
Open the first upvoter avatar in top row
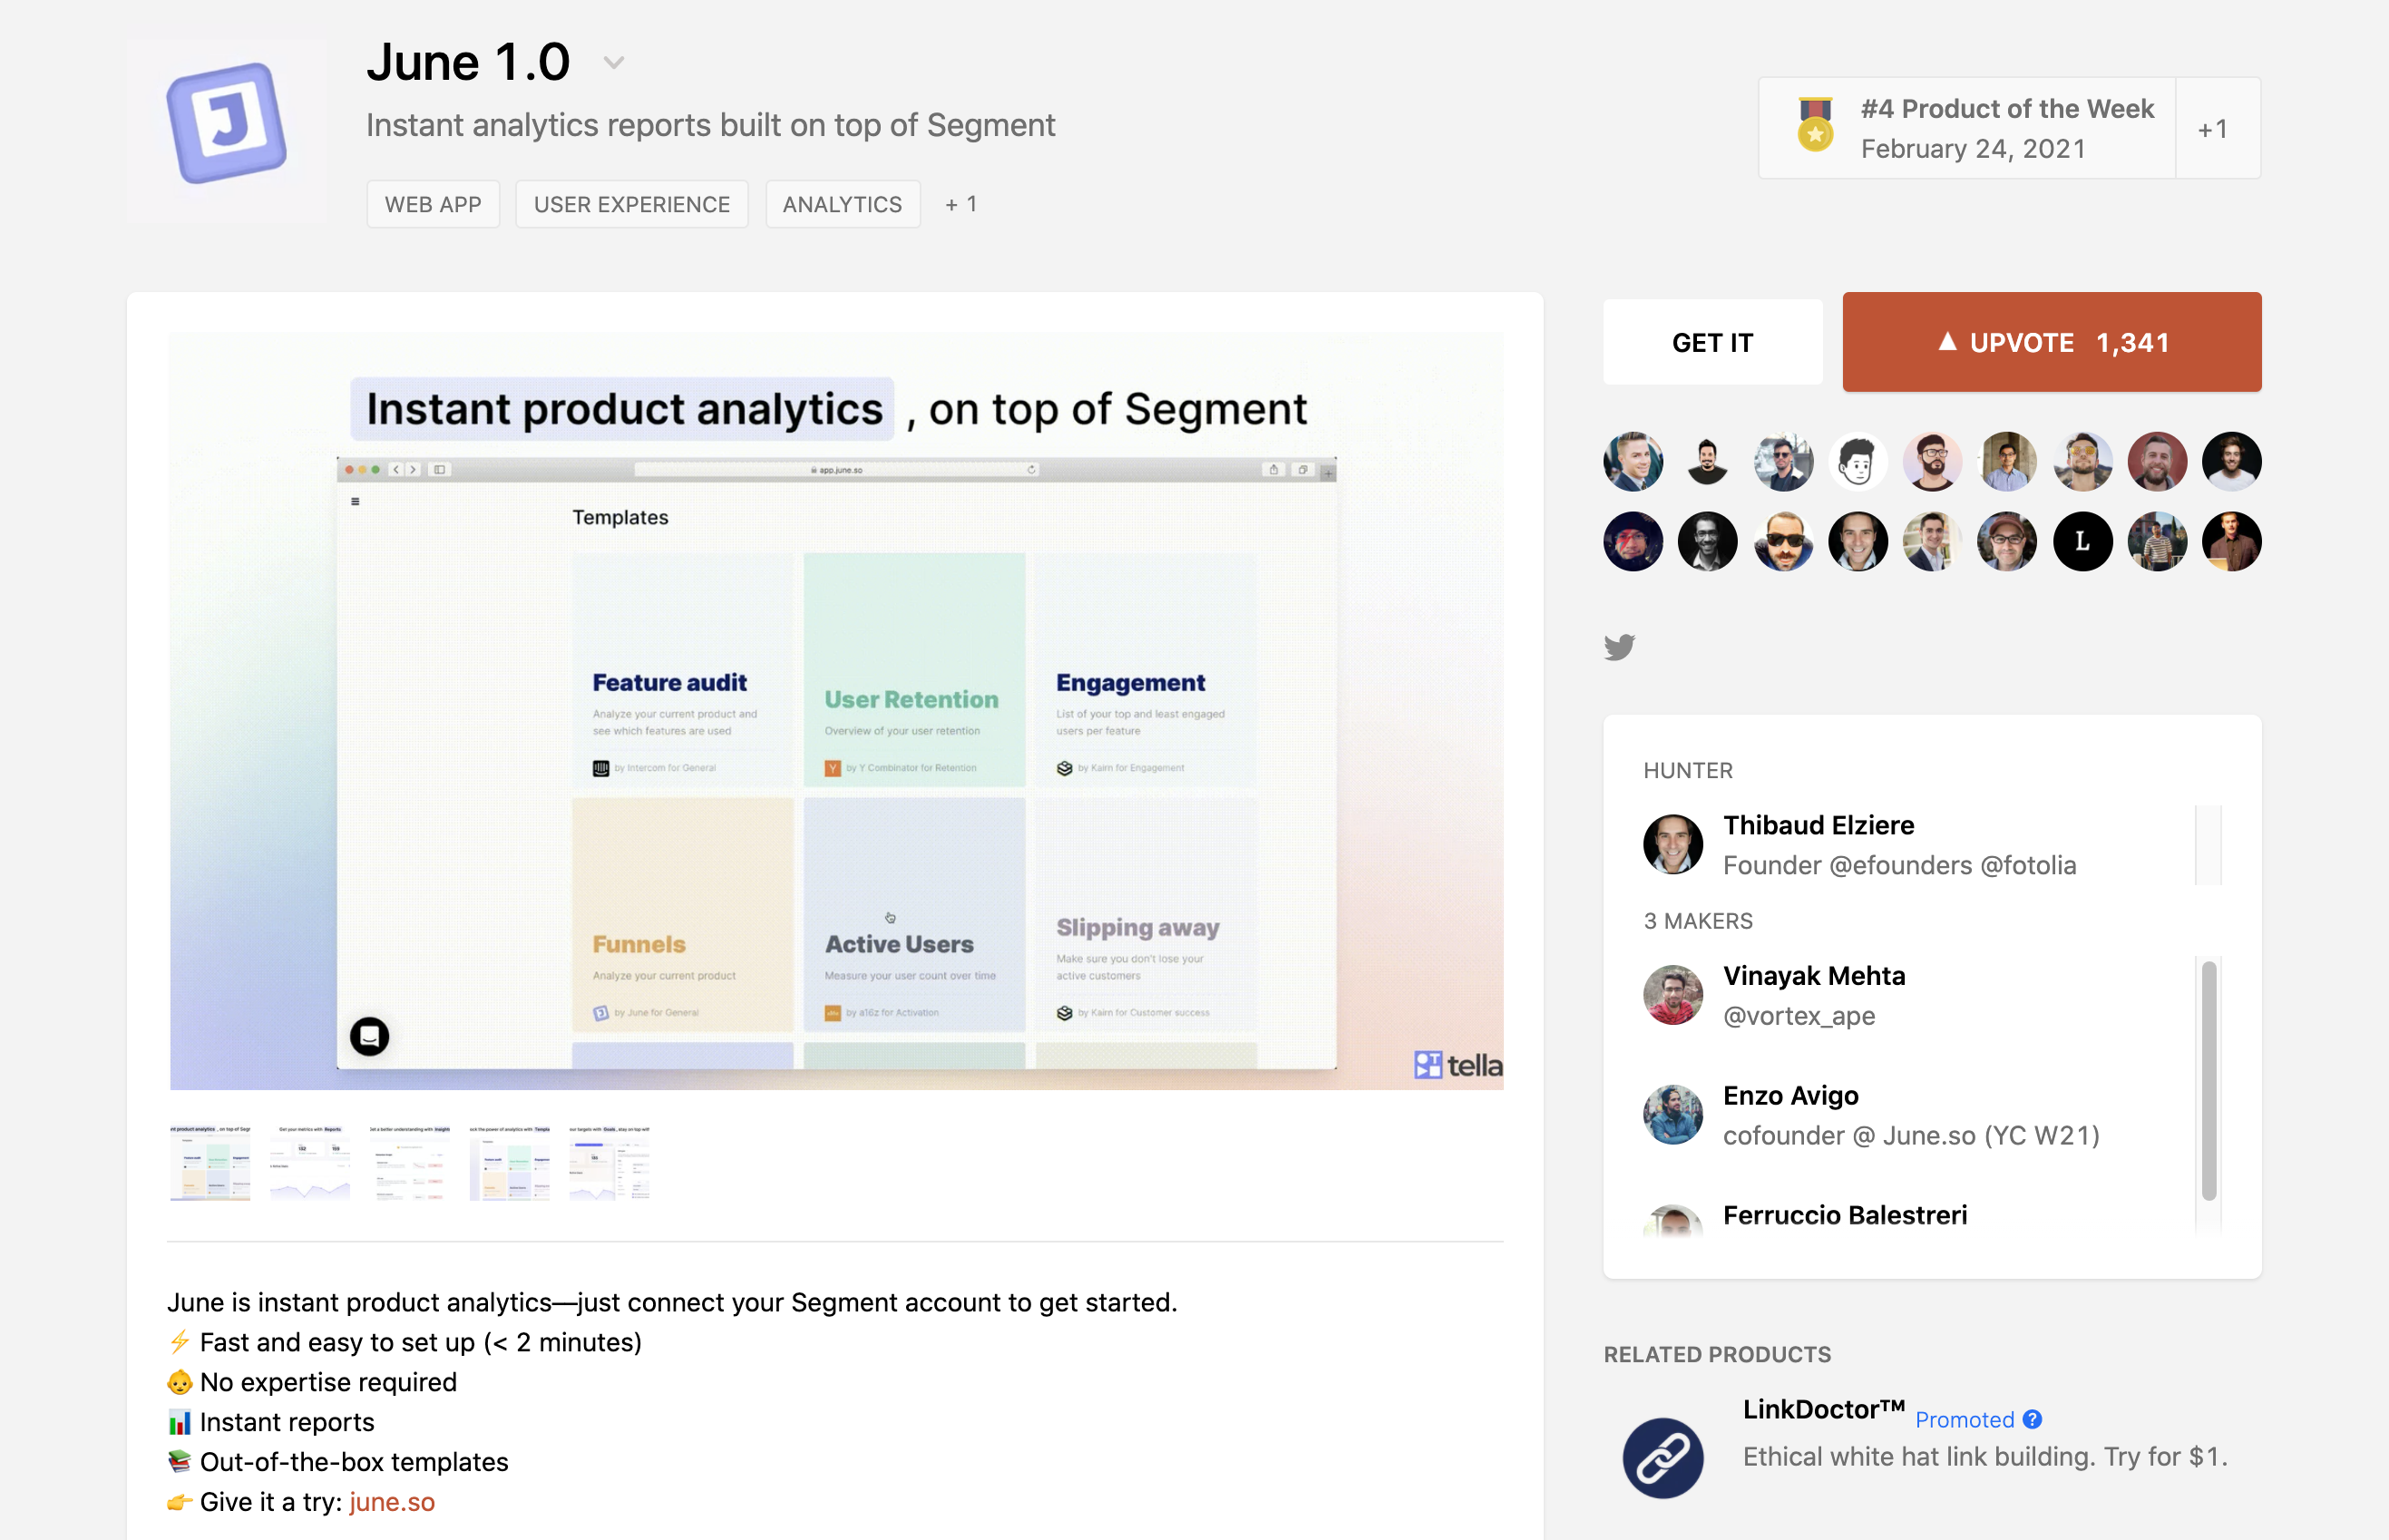[x=1633, y=461]
